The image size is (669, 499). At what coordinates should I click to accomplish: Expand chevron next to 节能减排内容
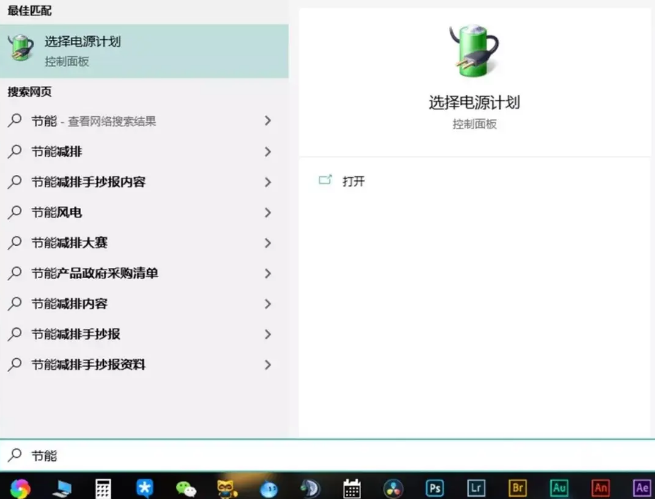268,304
